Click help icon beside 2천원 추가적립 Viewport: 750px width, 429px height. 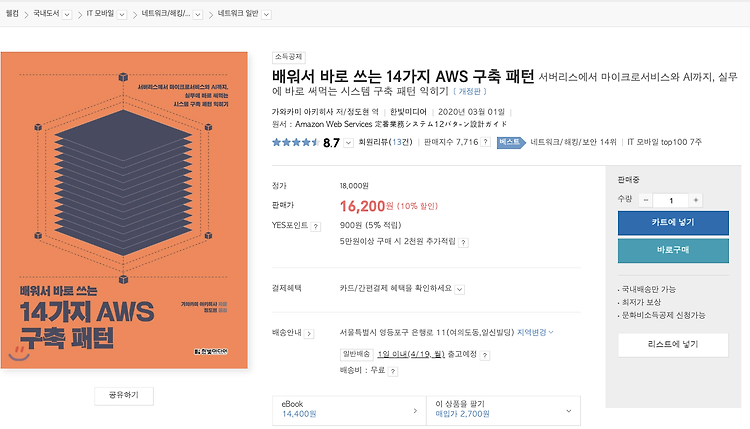pos(463,243)
